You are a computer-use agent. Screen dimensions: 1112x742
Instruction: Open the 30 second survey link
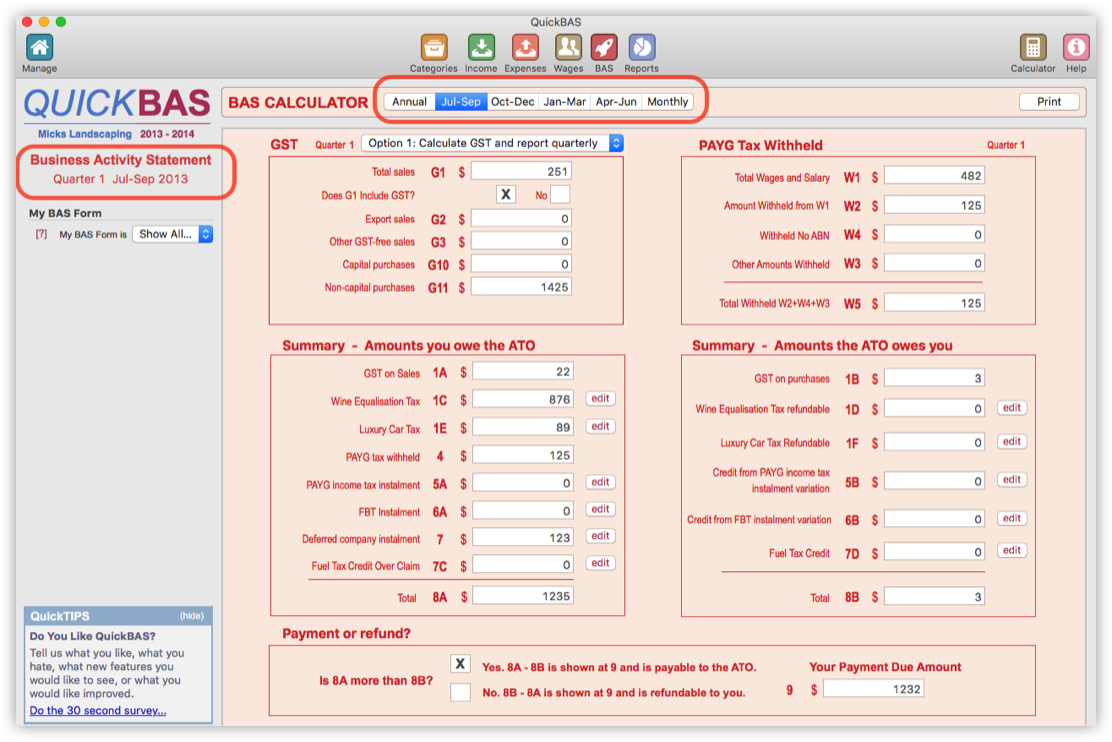(98, 711)
